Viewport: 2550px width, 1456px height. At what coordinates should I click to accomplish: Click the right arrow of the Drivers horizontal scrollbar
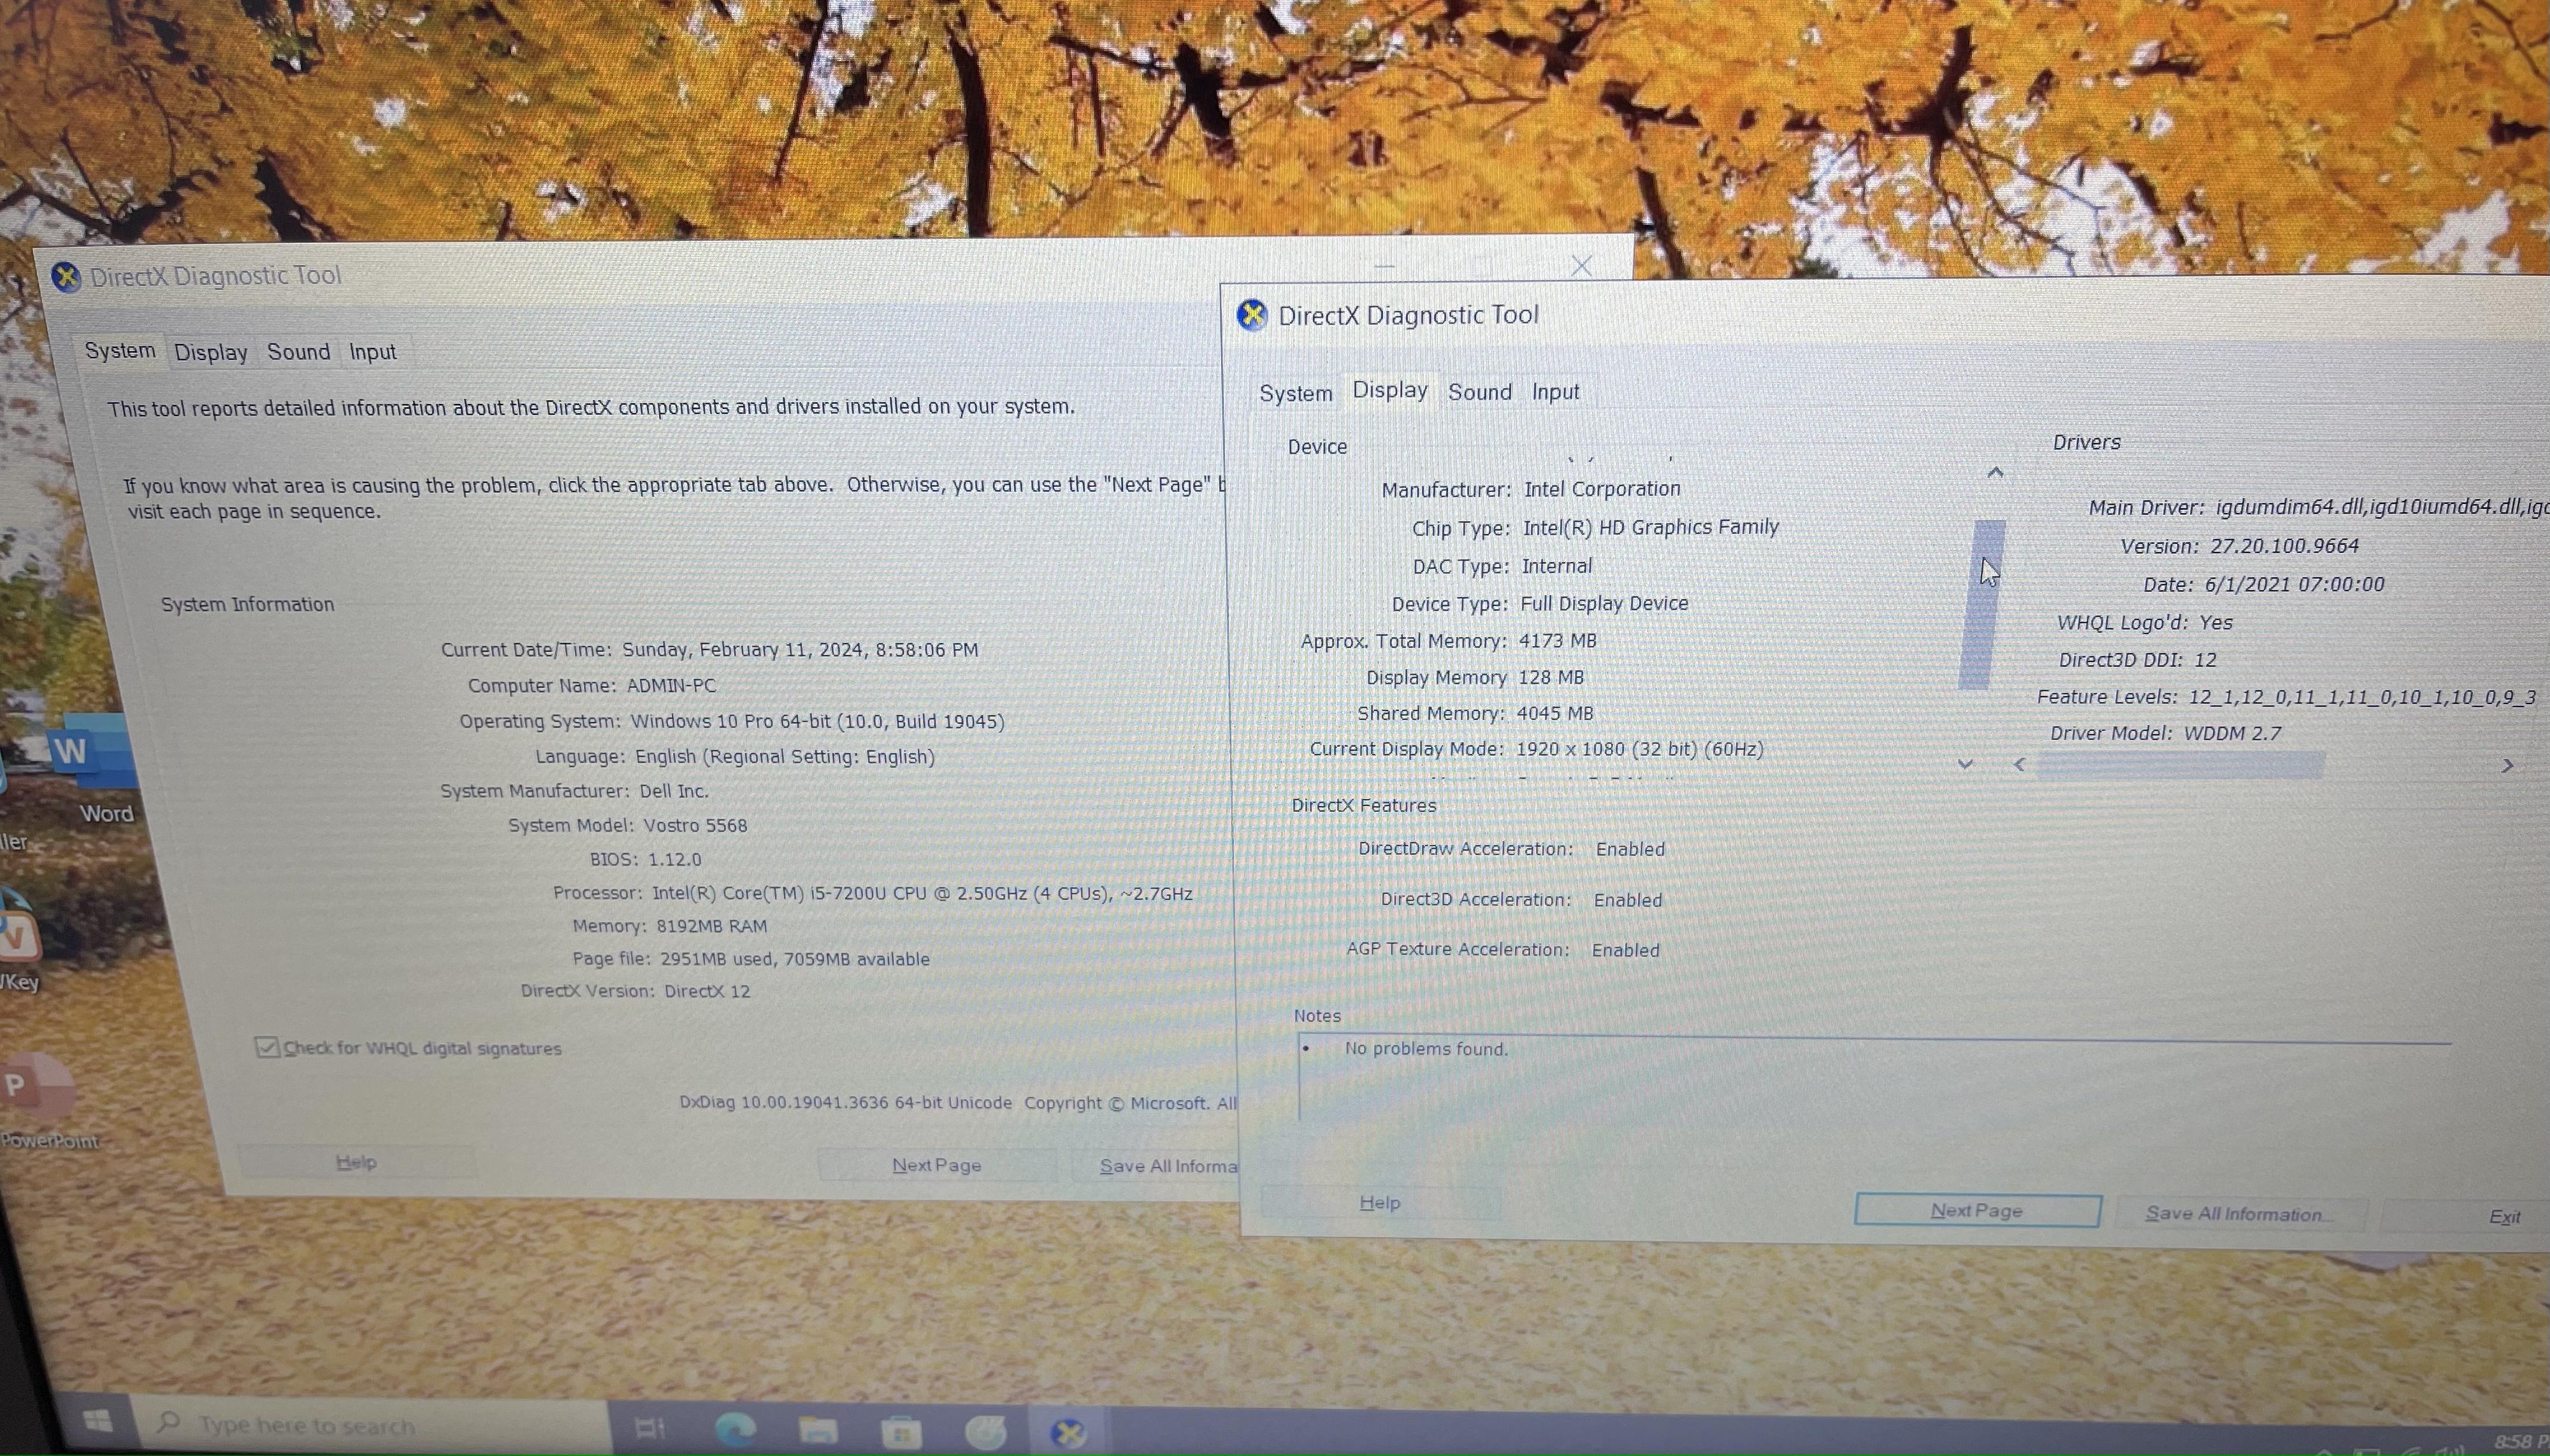[2507, 766]
